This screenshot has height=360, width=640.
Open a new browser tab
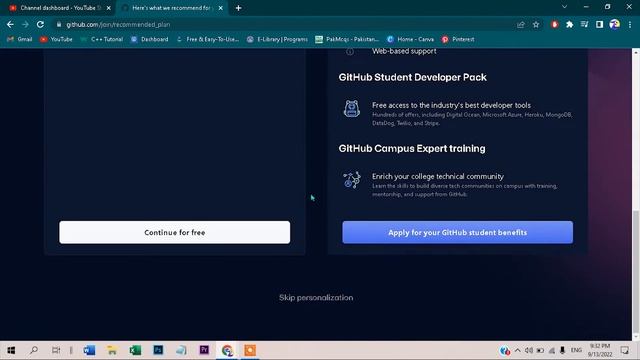coord(238,8)
